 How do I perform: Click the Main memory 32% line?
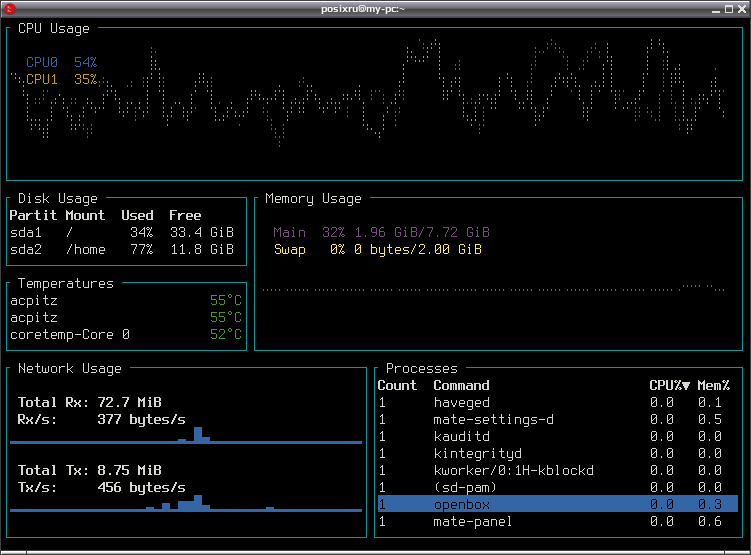click(381, 233)
